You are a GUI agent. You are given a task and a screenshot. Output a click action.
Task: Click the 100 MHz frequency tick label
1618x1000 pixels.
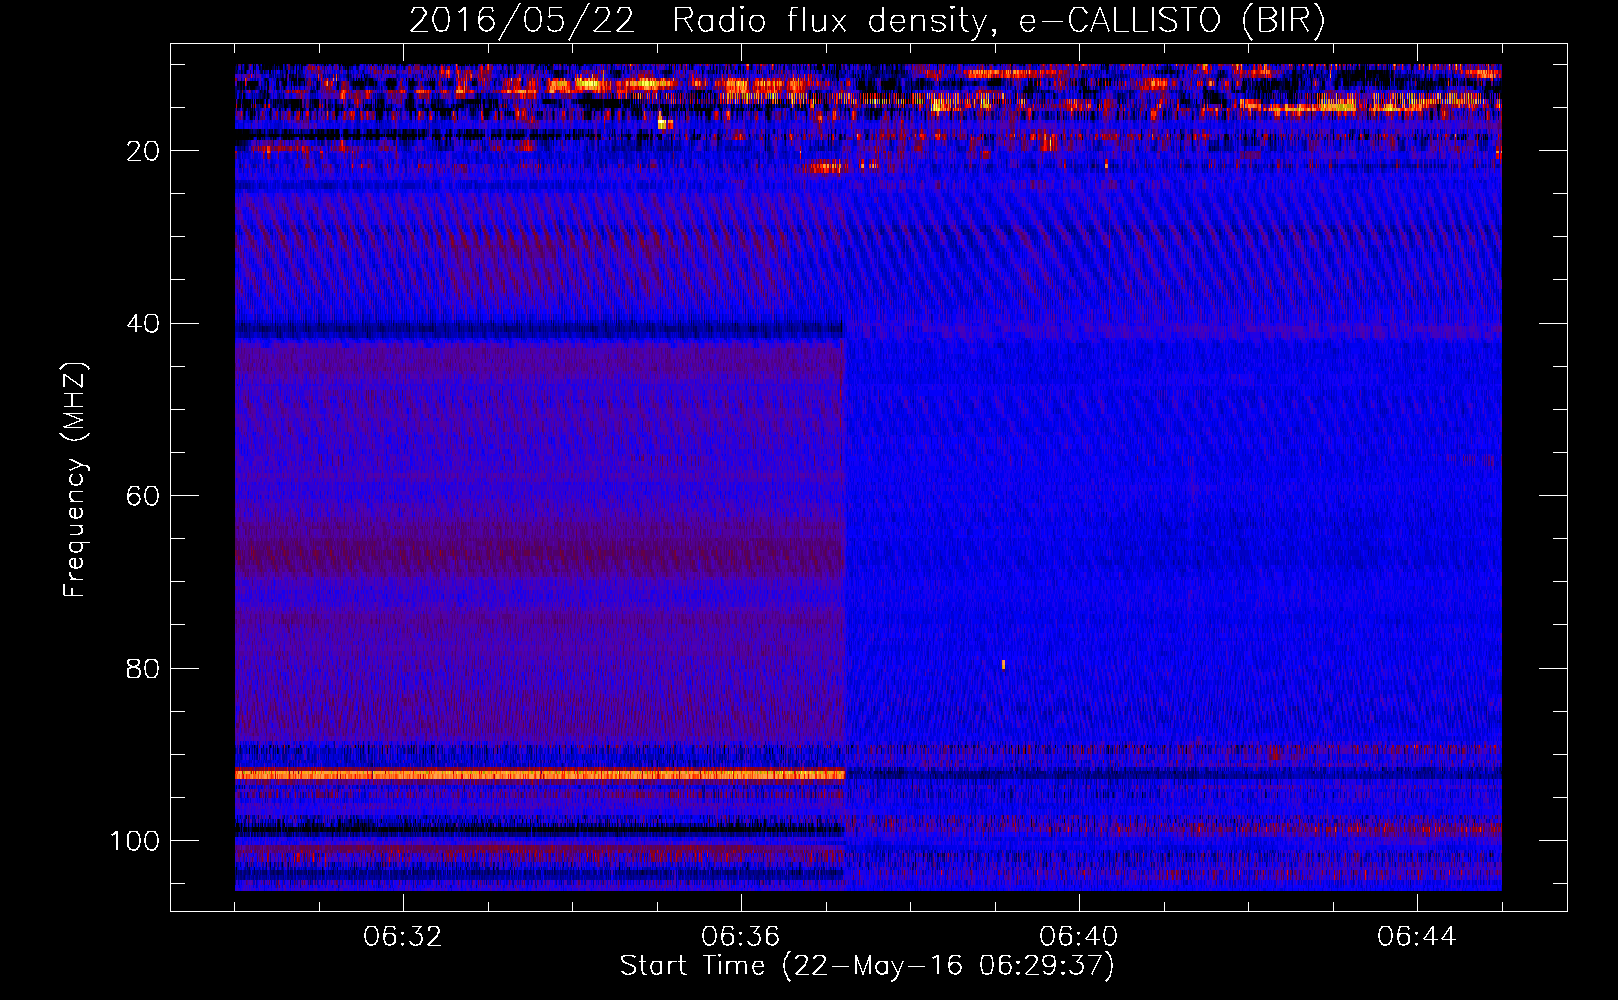pyautogui.click(x=135, y=841)
